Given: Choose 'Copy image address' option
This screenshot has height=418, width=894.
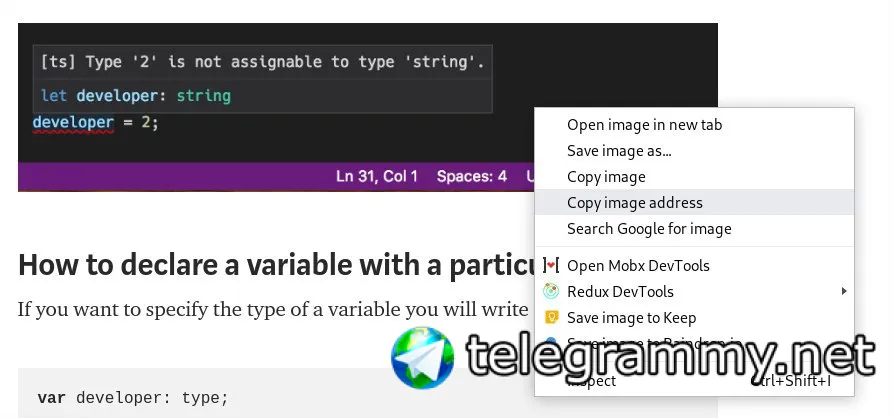Looking at the screenshot, I should (635, 203).
